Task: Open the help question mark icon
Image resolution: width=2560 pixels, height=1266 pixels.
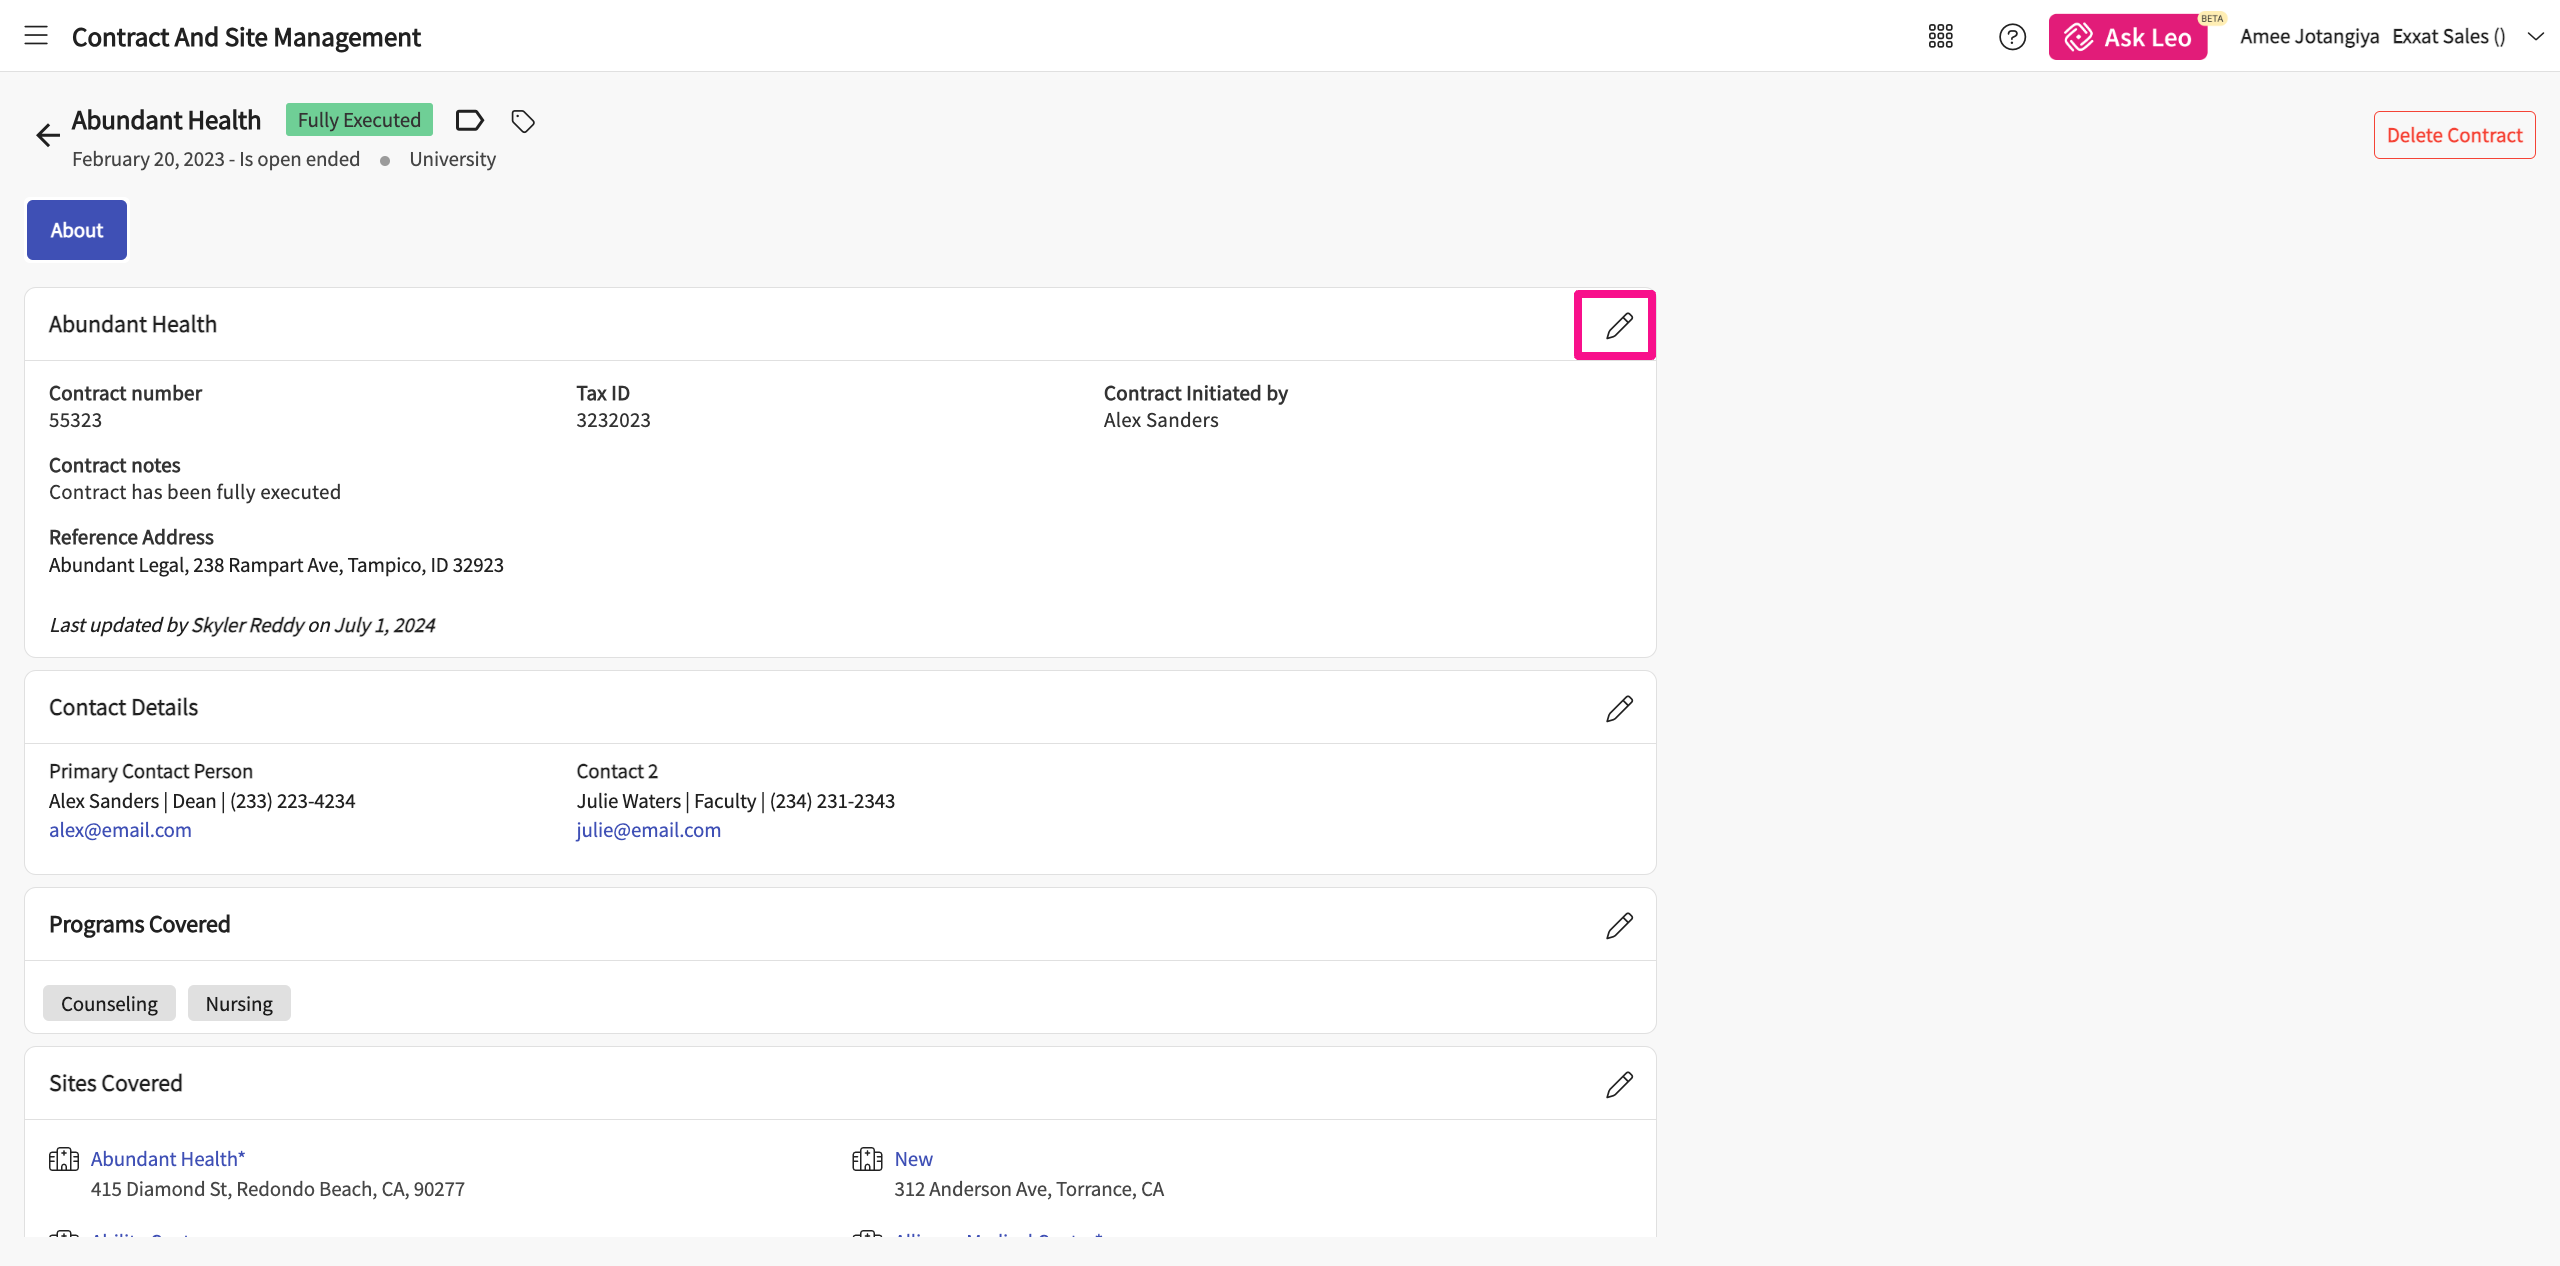Action: click(2012, 37)
